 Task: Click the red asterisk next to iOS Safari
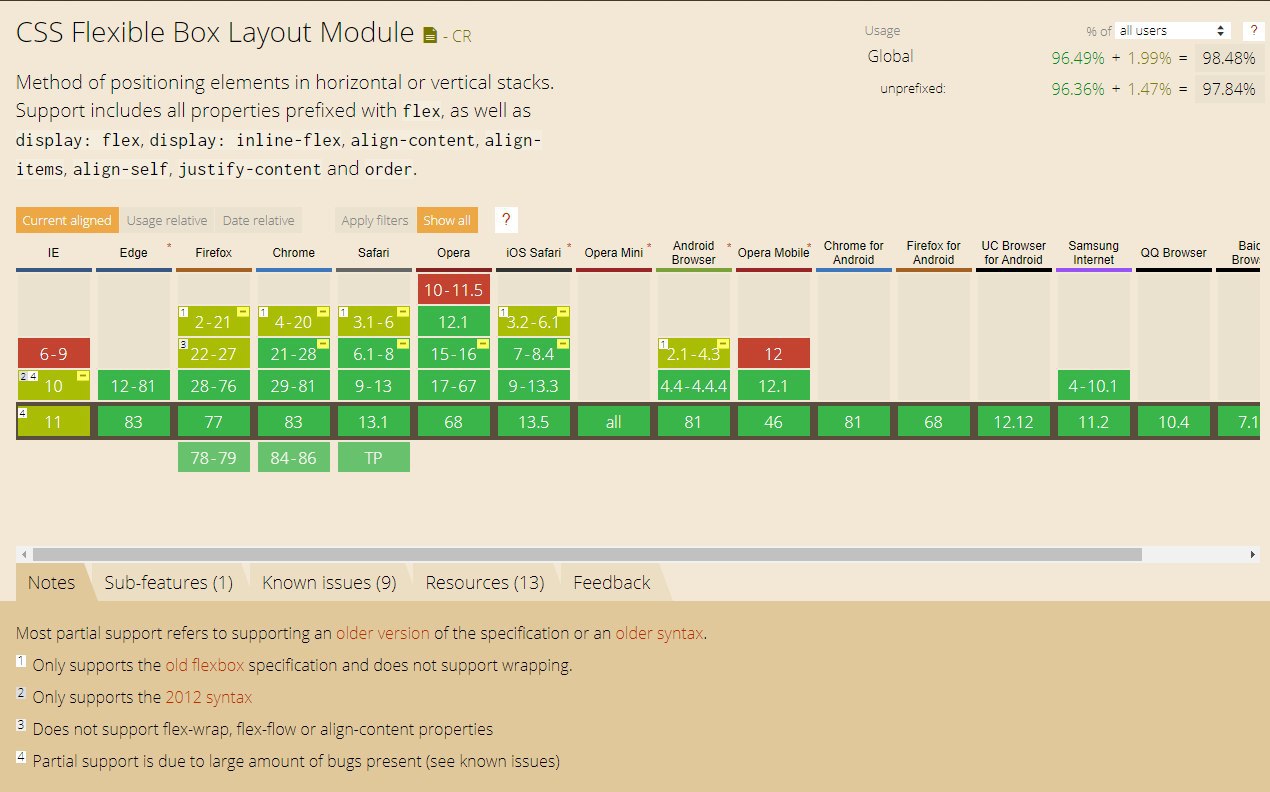tap(569, 246)
